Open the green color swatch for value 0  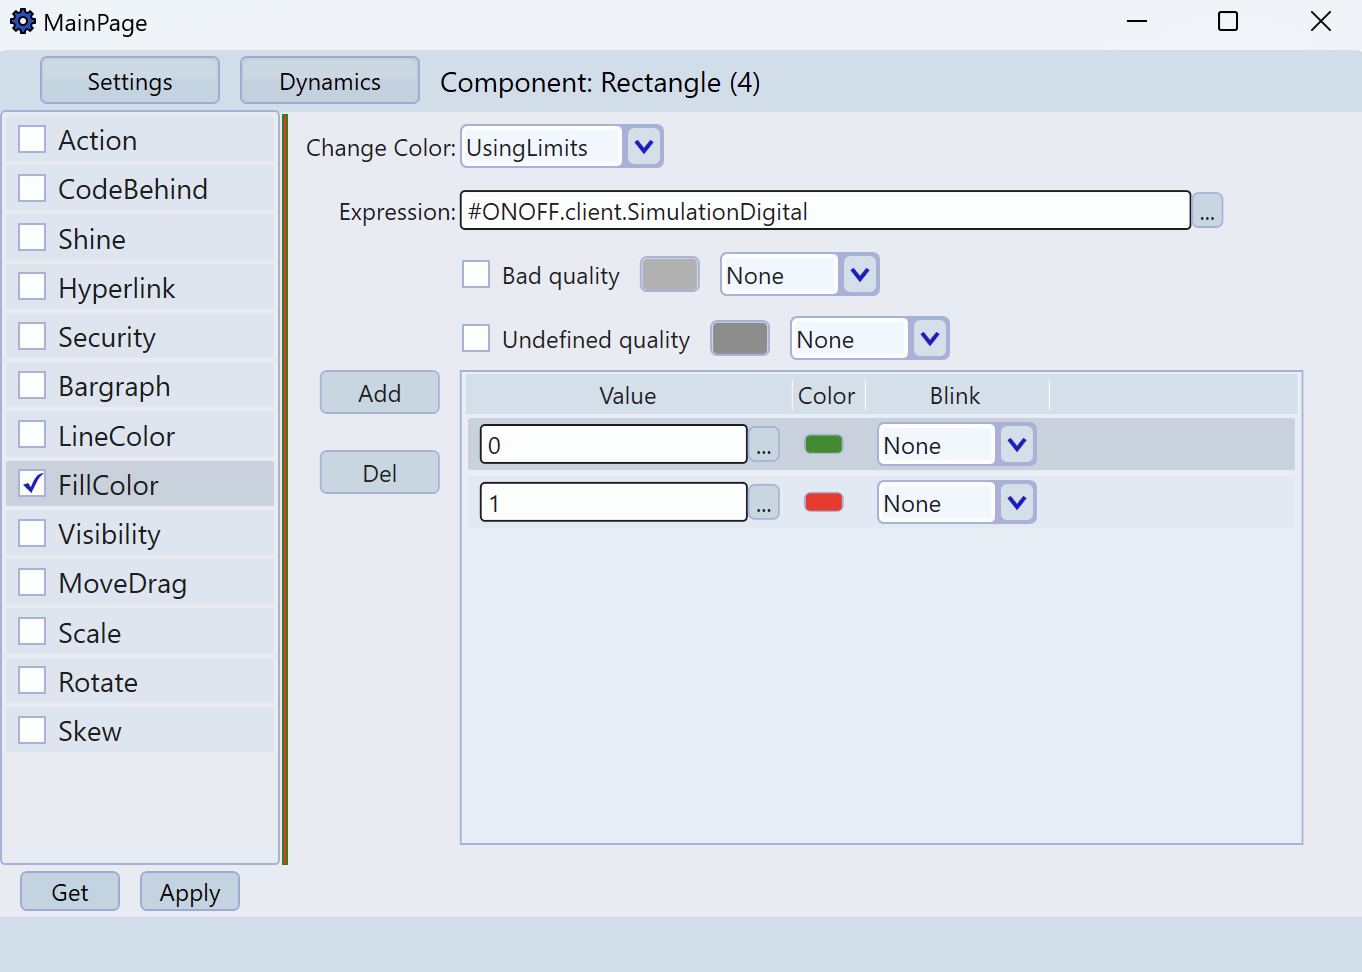pos(824,445)
